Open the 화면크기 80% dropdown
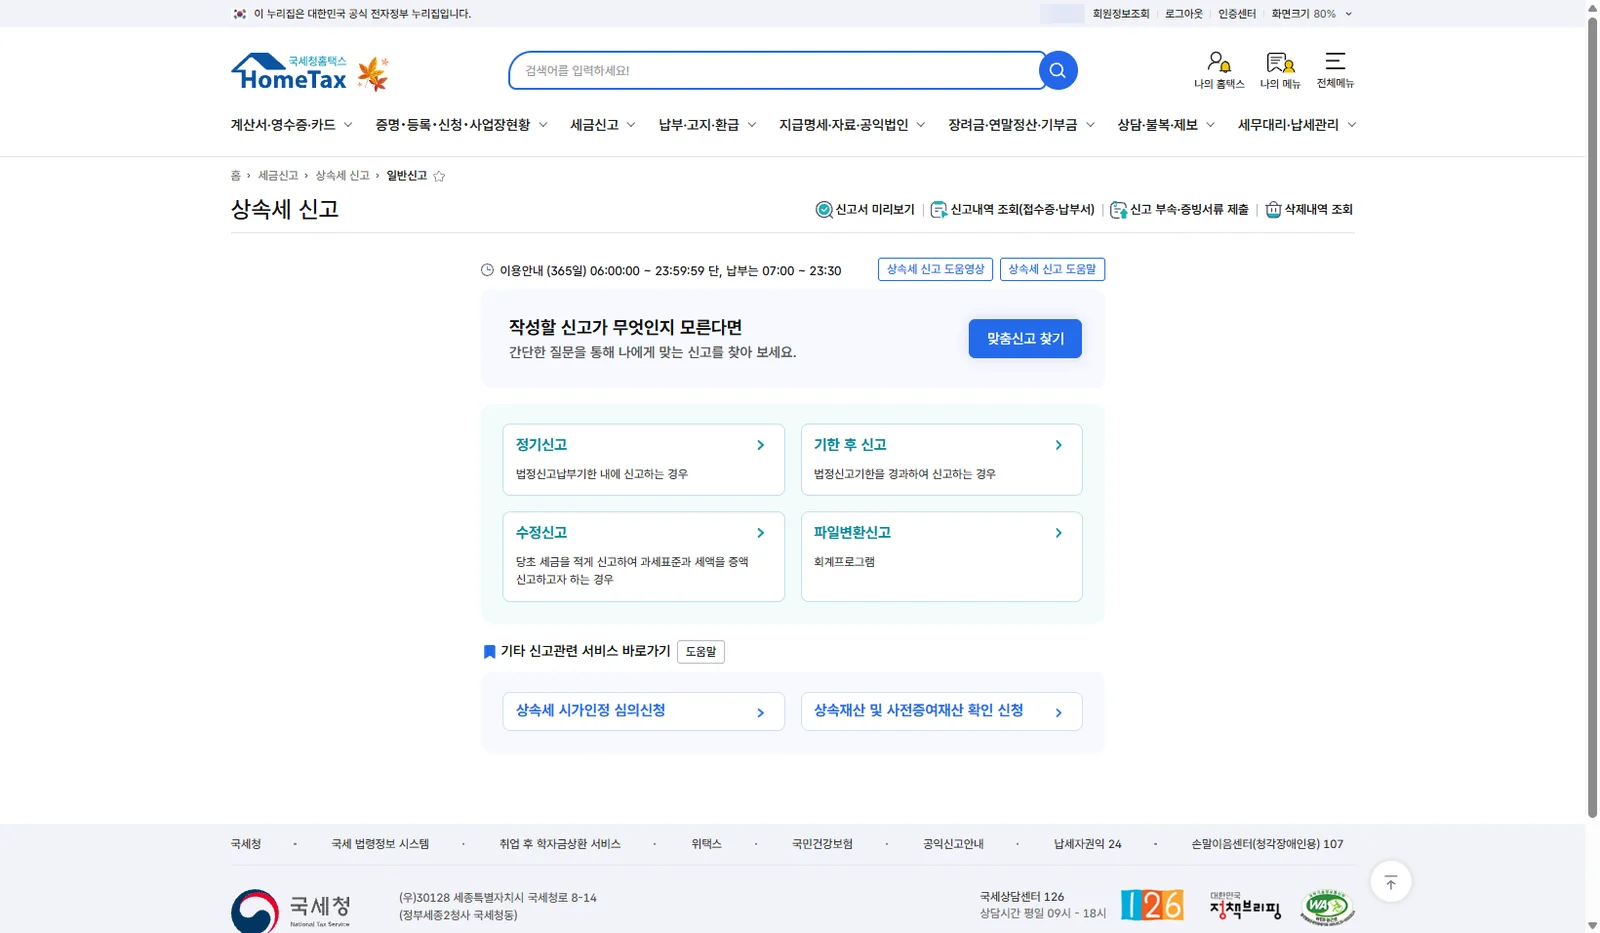This screenshot has width=1600, height=933. pyautogui.click(x=1312, y=14)
